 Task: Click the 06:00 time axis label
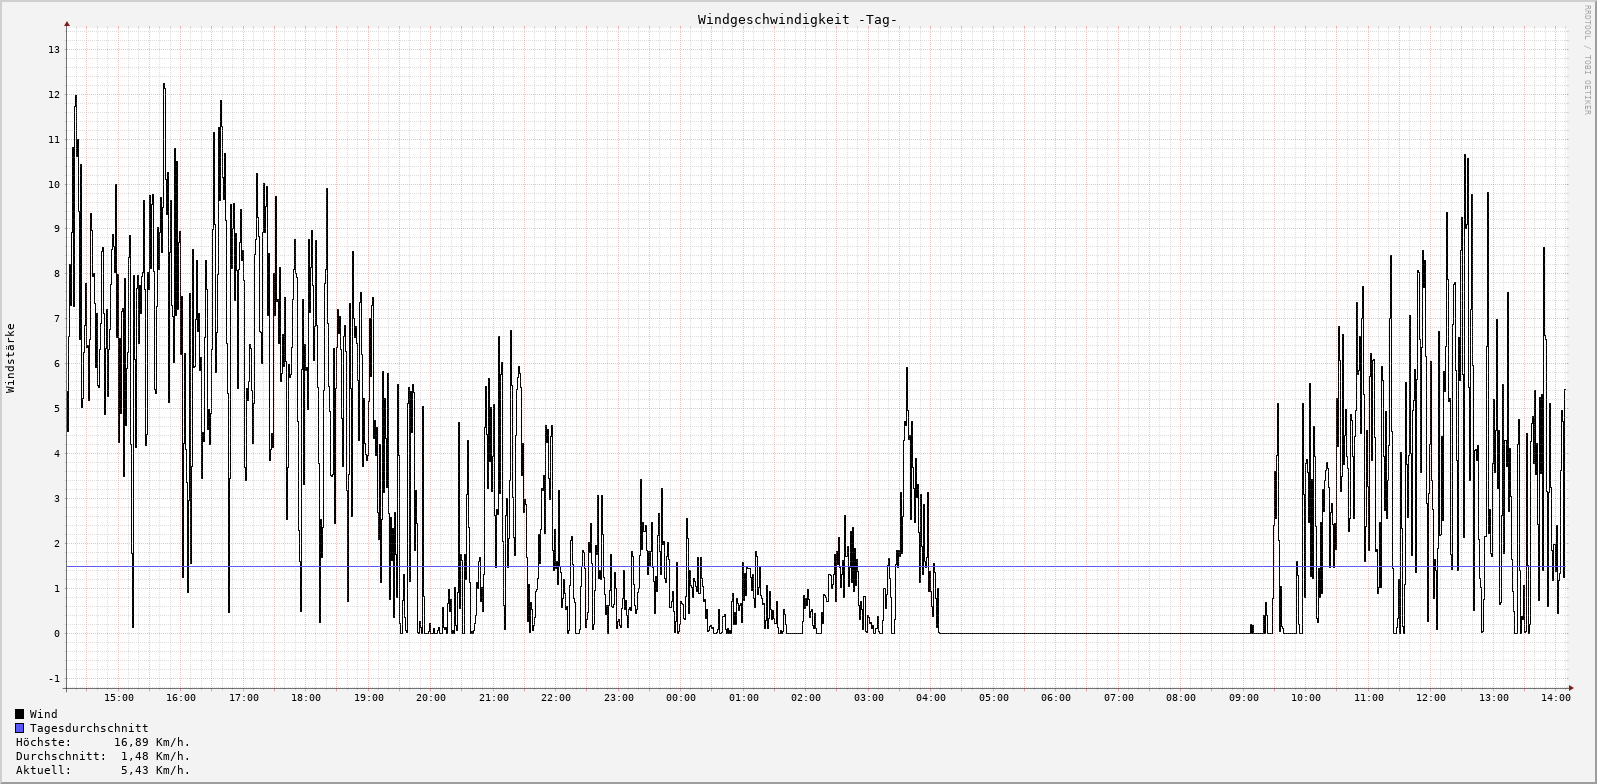(x=1056, y=698)
